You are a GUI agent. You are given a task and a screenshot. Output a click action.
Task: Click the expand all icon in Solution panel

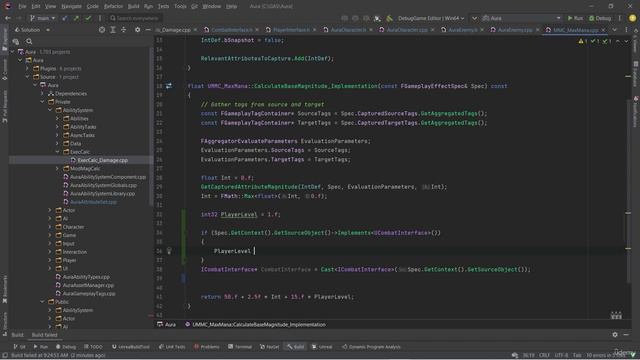113,30
